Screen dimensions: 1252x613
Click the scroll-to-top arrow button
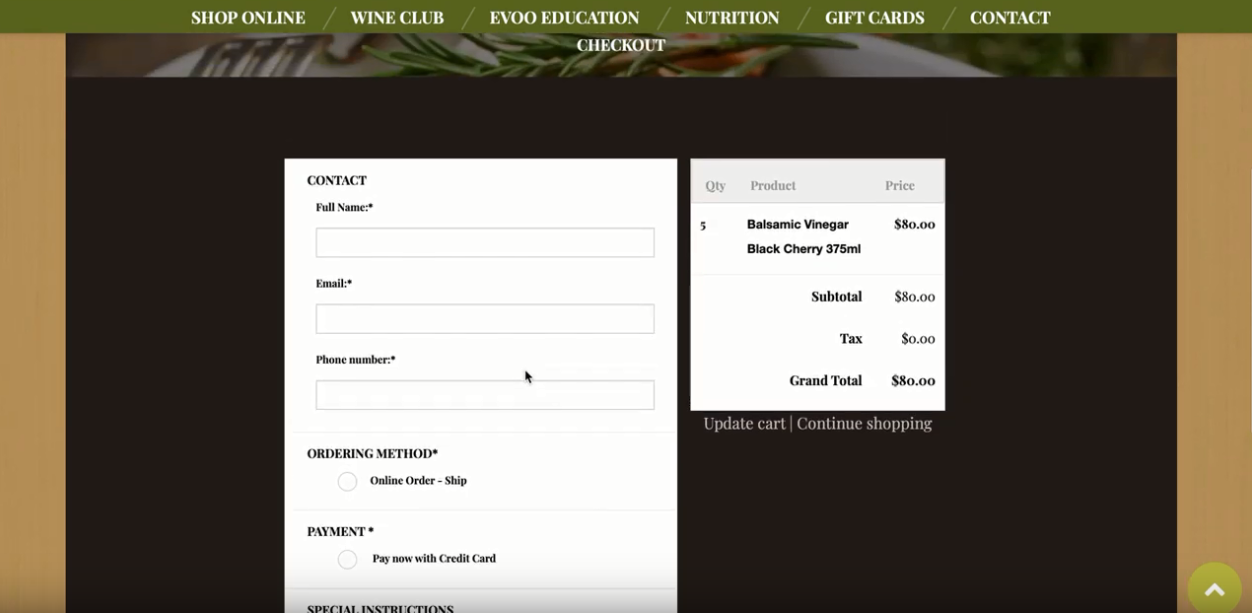point(1214,589)
